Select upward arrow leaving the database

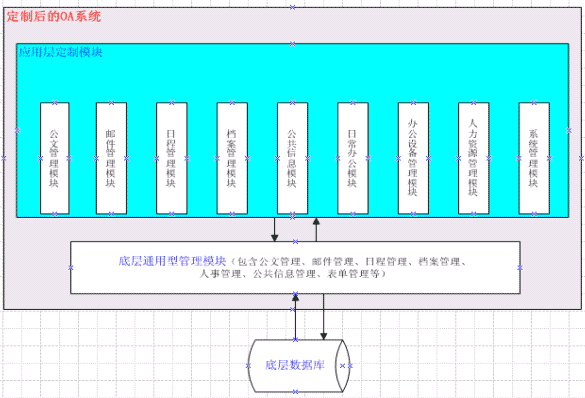(295, 317)
